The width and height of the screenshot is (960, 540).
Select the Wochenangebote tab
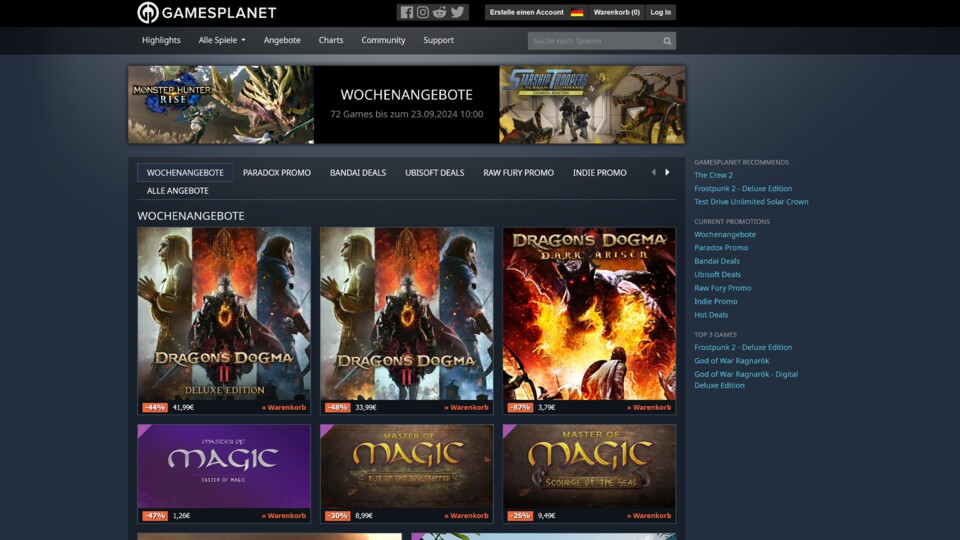185,173
